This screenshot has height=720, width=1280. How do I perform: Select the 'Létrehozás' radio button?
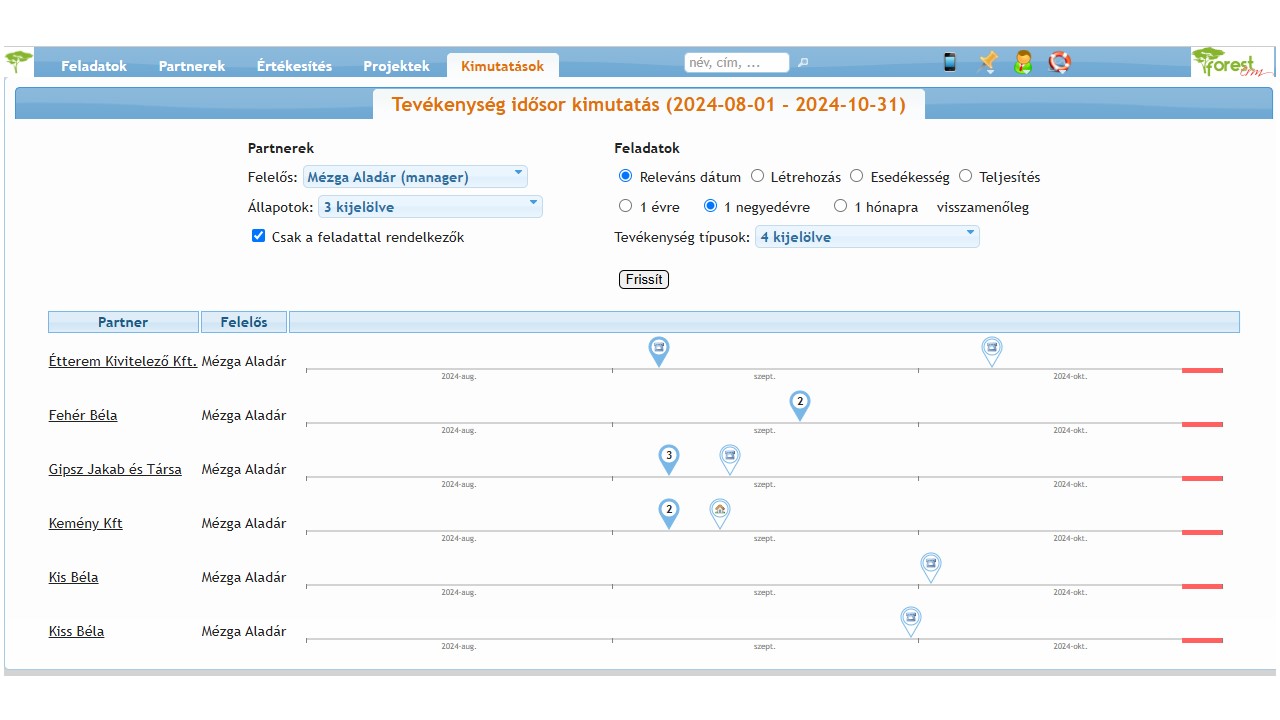point(758,176)
